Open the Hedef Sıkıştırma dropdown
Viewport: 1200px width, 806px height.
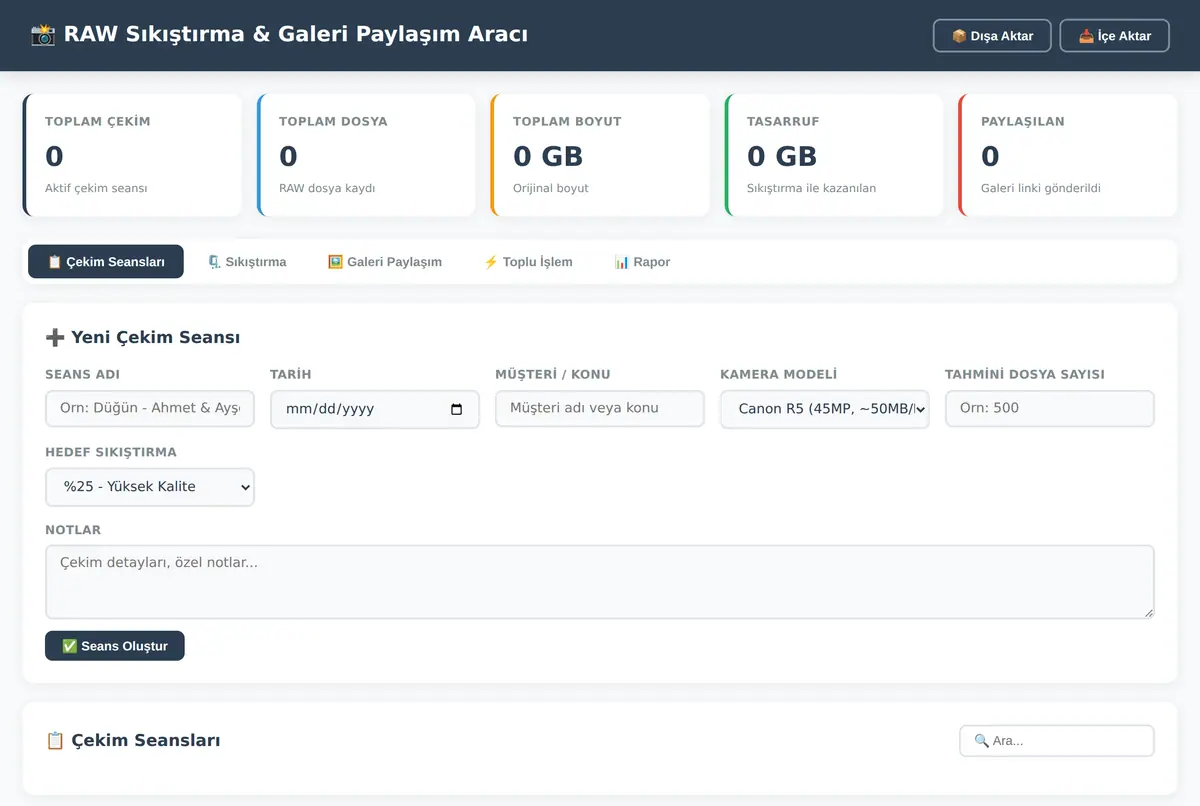point(150,487)
